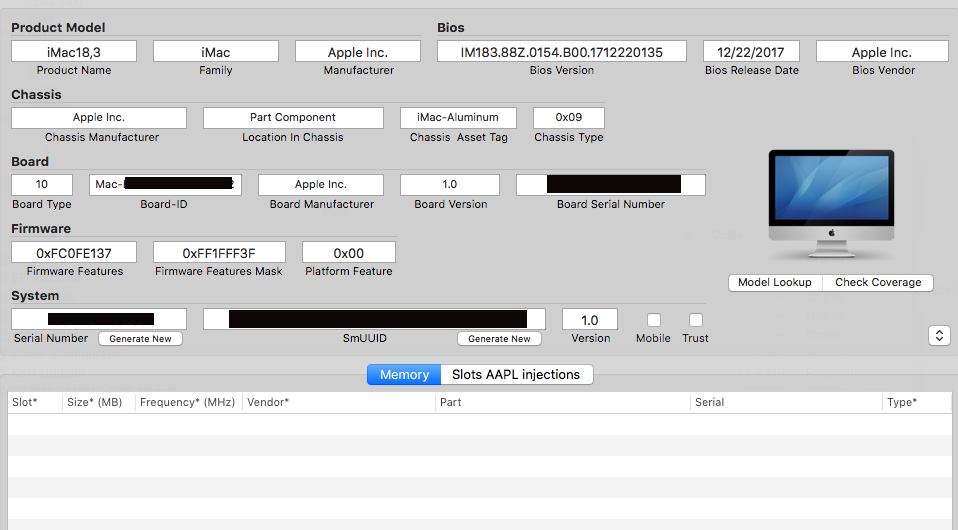
Task: Click the Slot* column header
Action: 35,402
